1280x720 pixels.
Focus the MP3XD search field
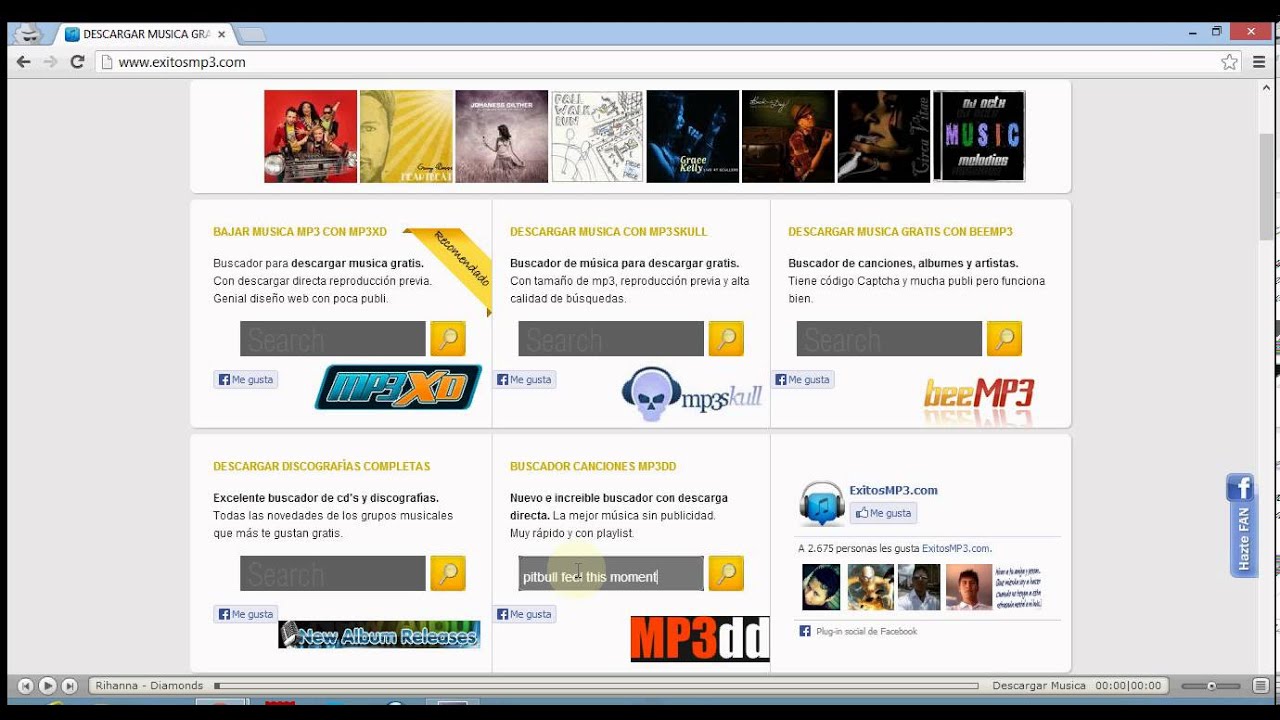[333, 339]
